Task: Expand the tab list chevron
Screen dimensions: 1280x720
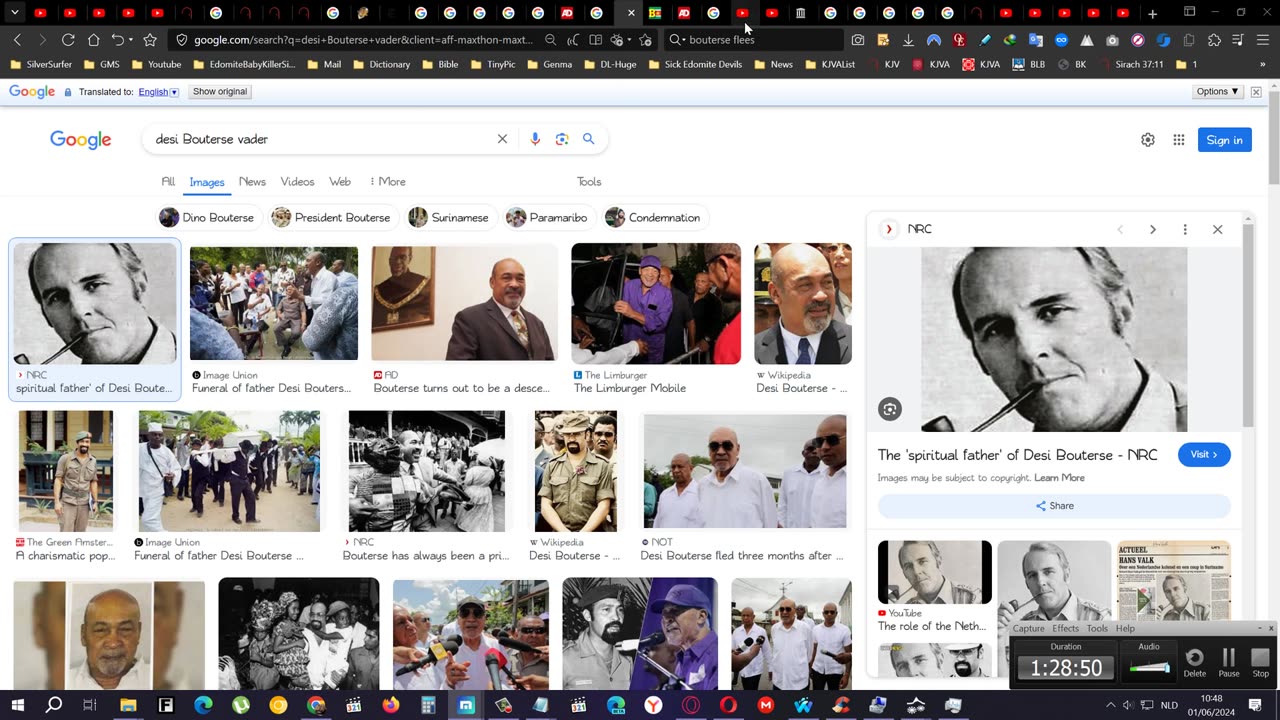Action: pos(15,13)
